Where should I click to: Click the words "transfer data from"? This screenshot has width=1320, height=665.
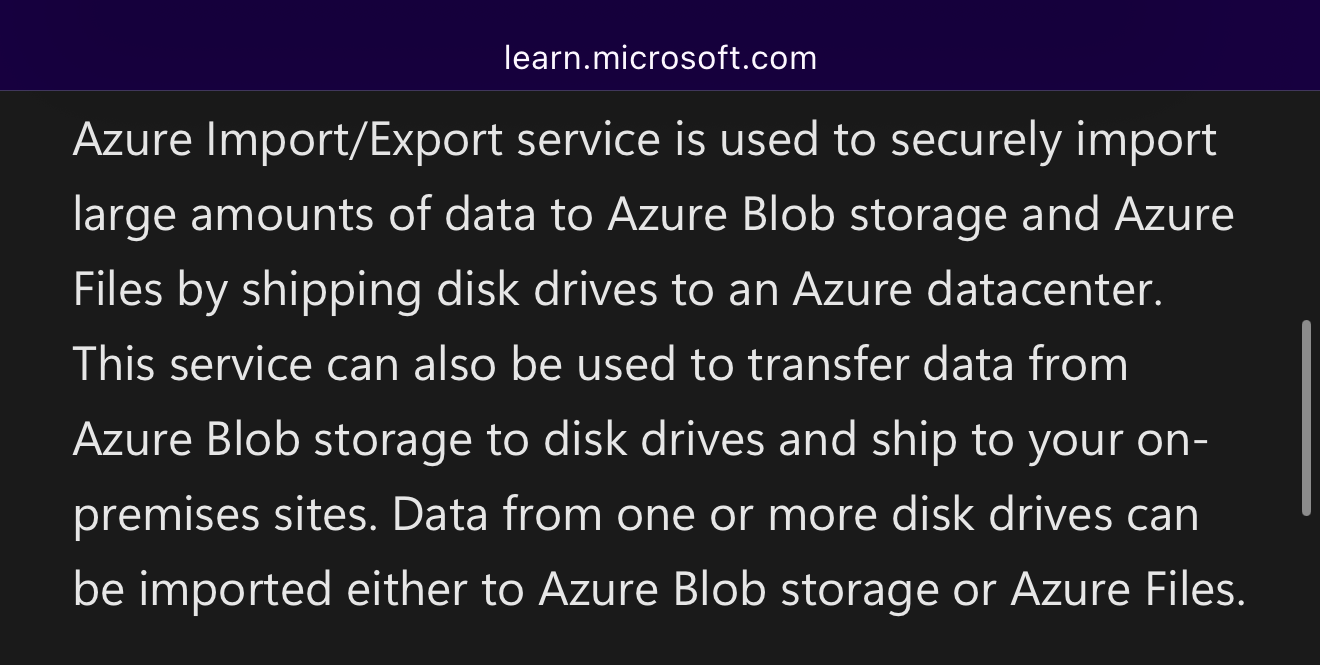point(938,364)
